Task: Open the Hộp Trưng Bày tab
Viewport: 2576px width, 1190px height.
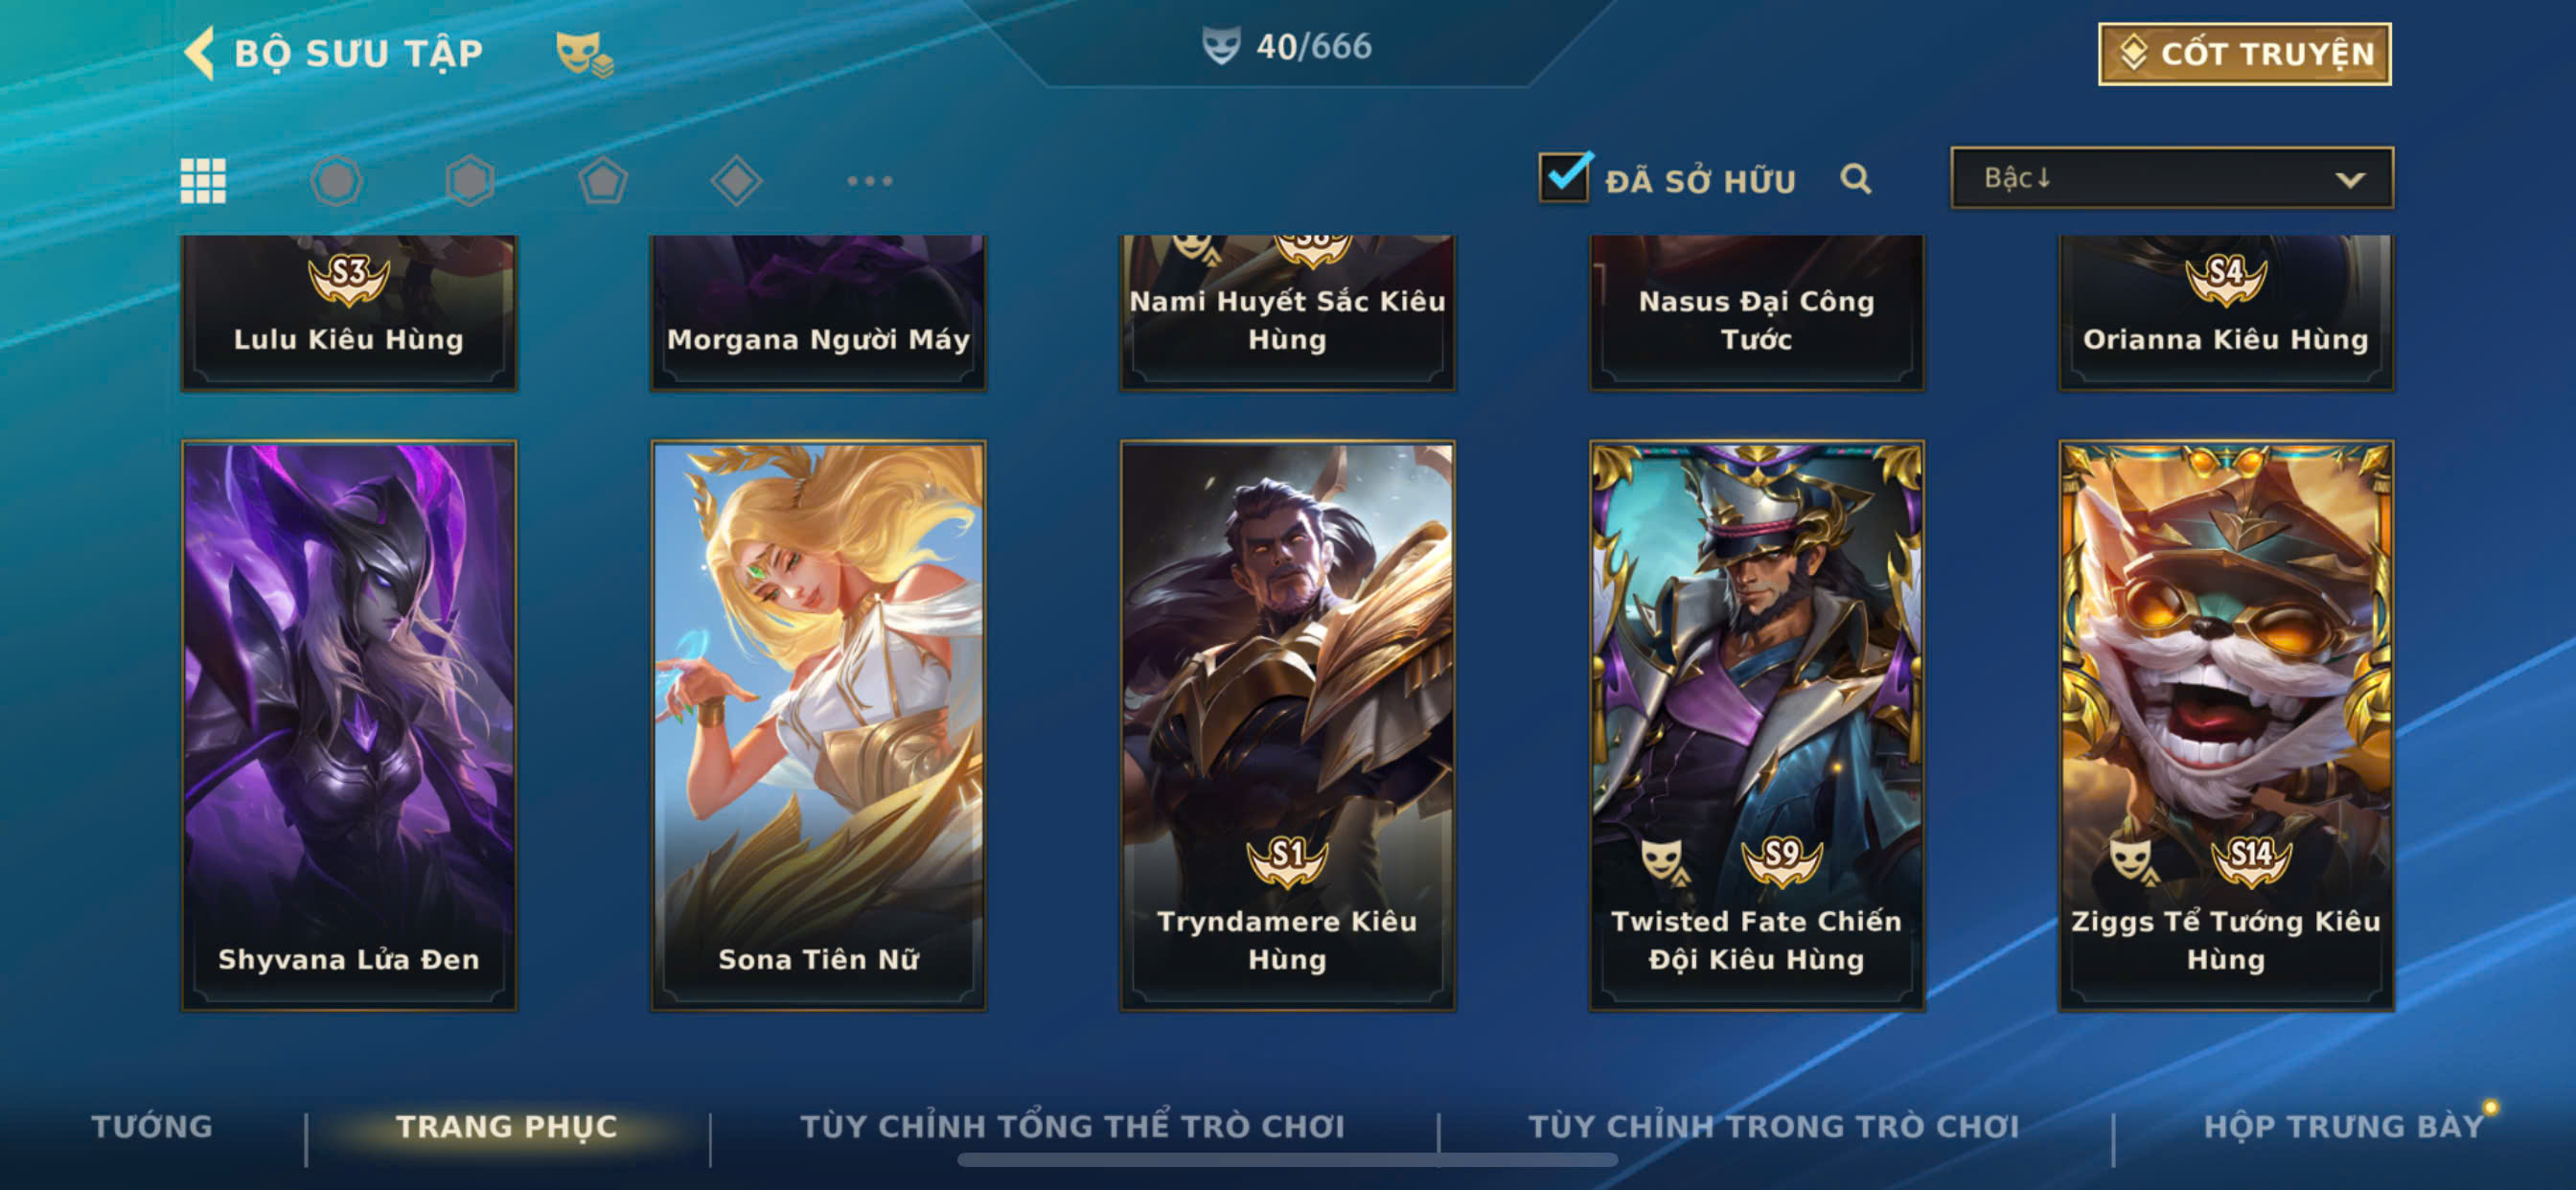Action: click(x=2344, y=1126)
